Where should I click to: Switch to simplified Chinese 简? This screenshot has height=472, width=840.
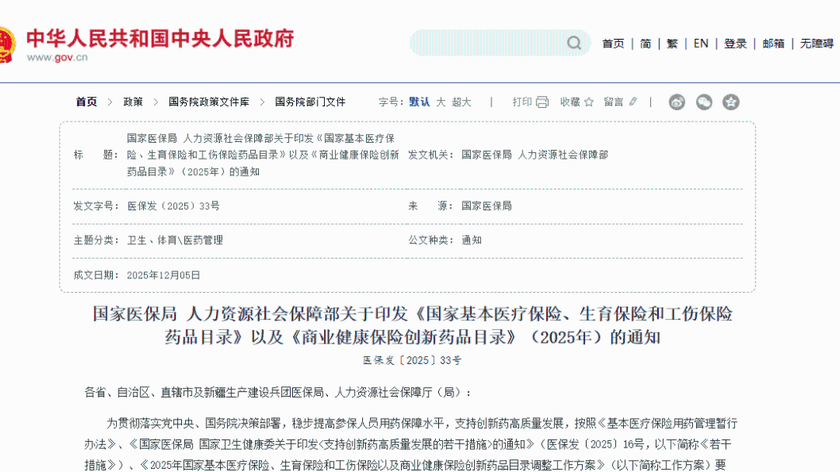click(x=646, y=44)
